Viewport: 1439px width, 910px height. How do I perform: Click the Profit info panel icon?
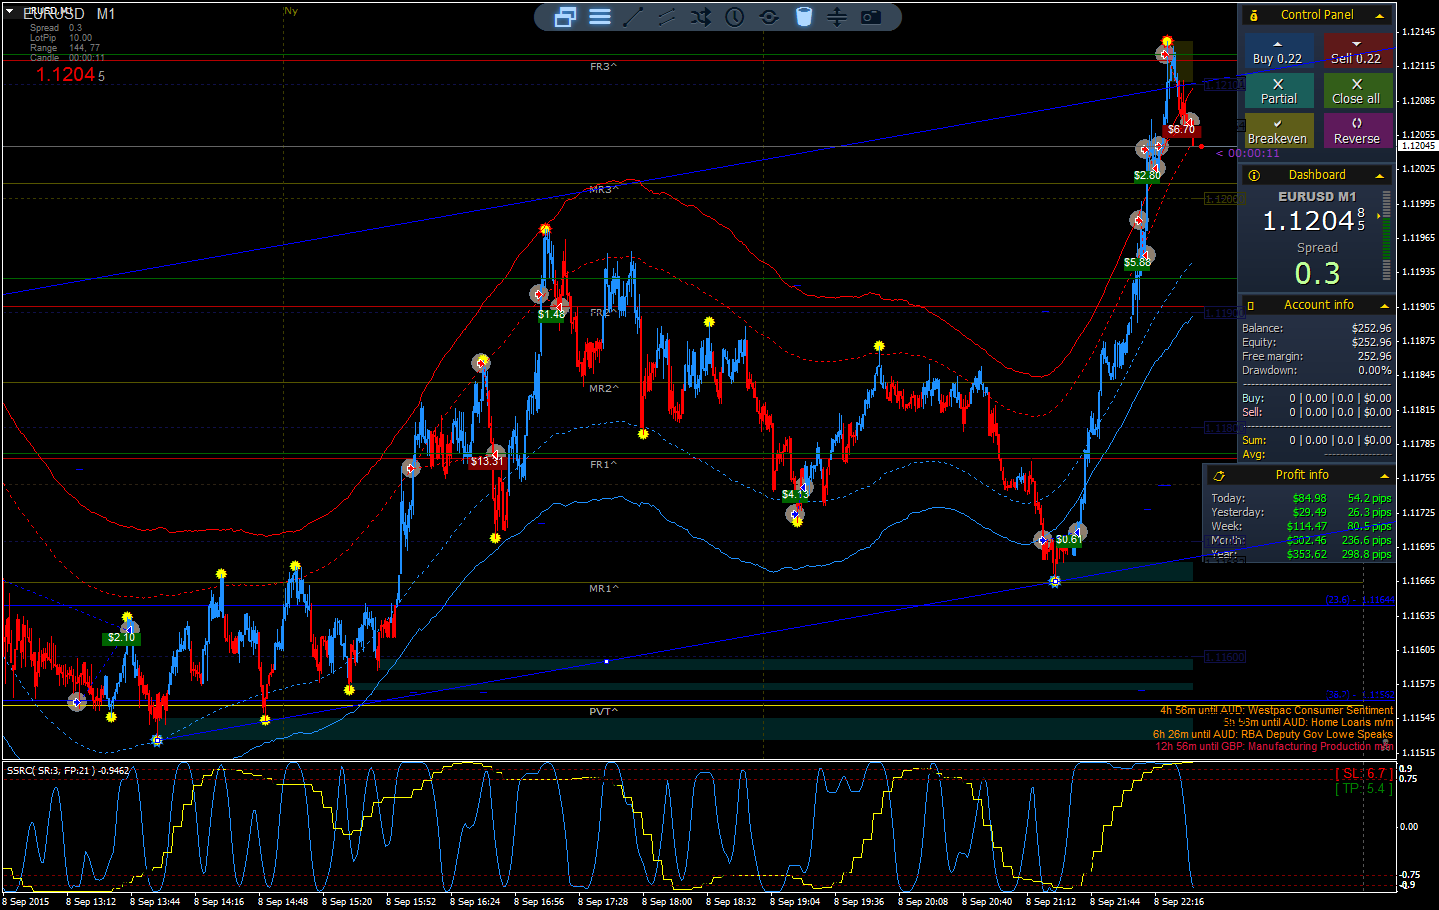(x=1219, y=476)
